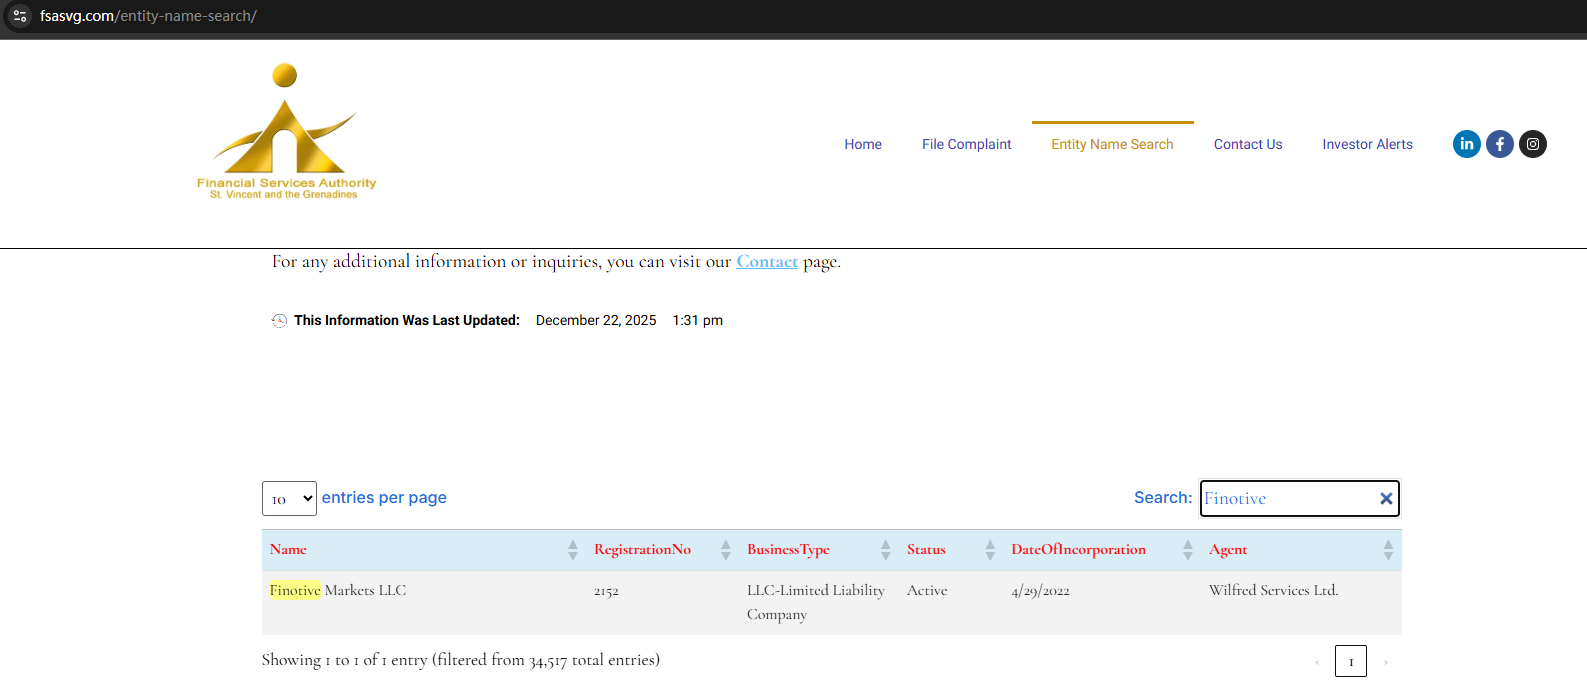Open the File Complaint menu item
The width and height of the screenshot is (1587, 695).
click(x=966, y=144)
